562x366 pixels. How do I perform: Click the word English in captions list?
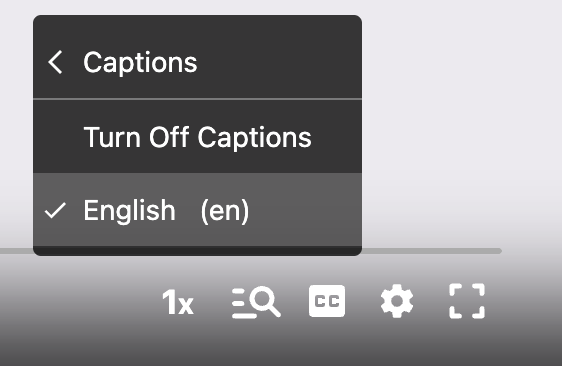click(129, 211)
